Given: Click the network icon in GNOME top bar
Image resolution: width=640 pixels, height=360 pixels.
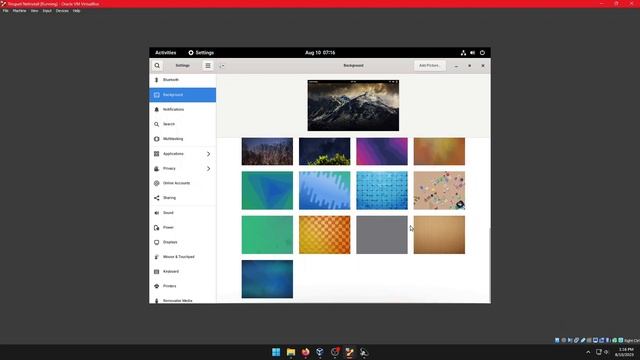Looking at the screenshot, I should coord(463,53).
